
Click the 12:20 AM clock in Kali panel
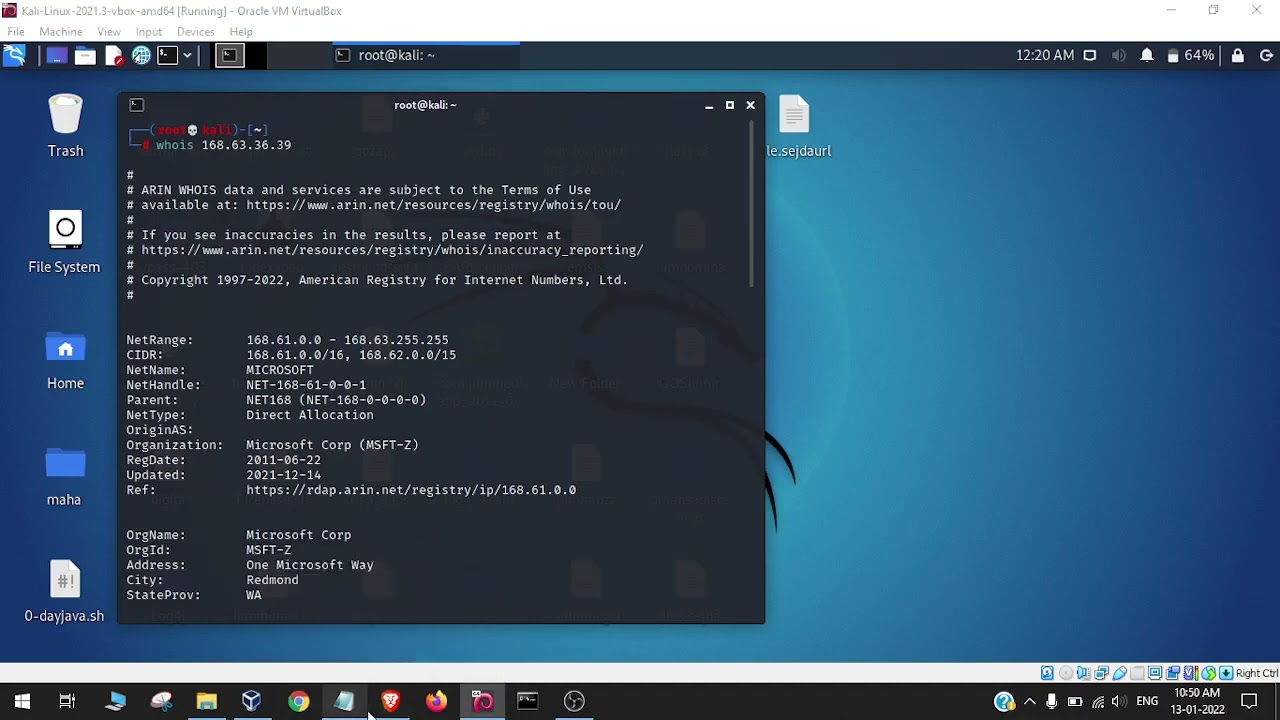[1045, 56]
